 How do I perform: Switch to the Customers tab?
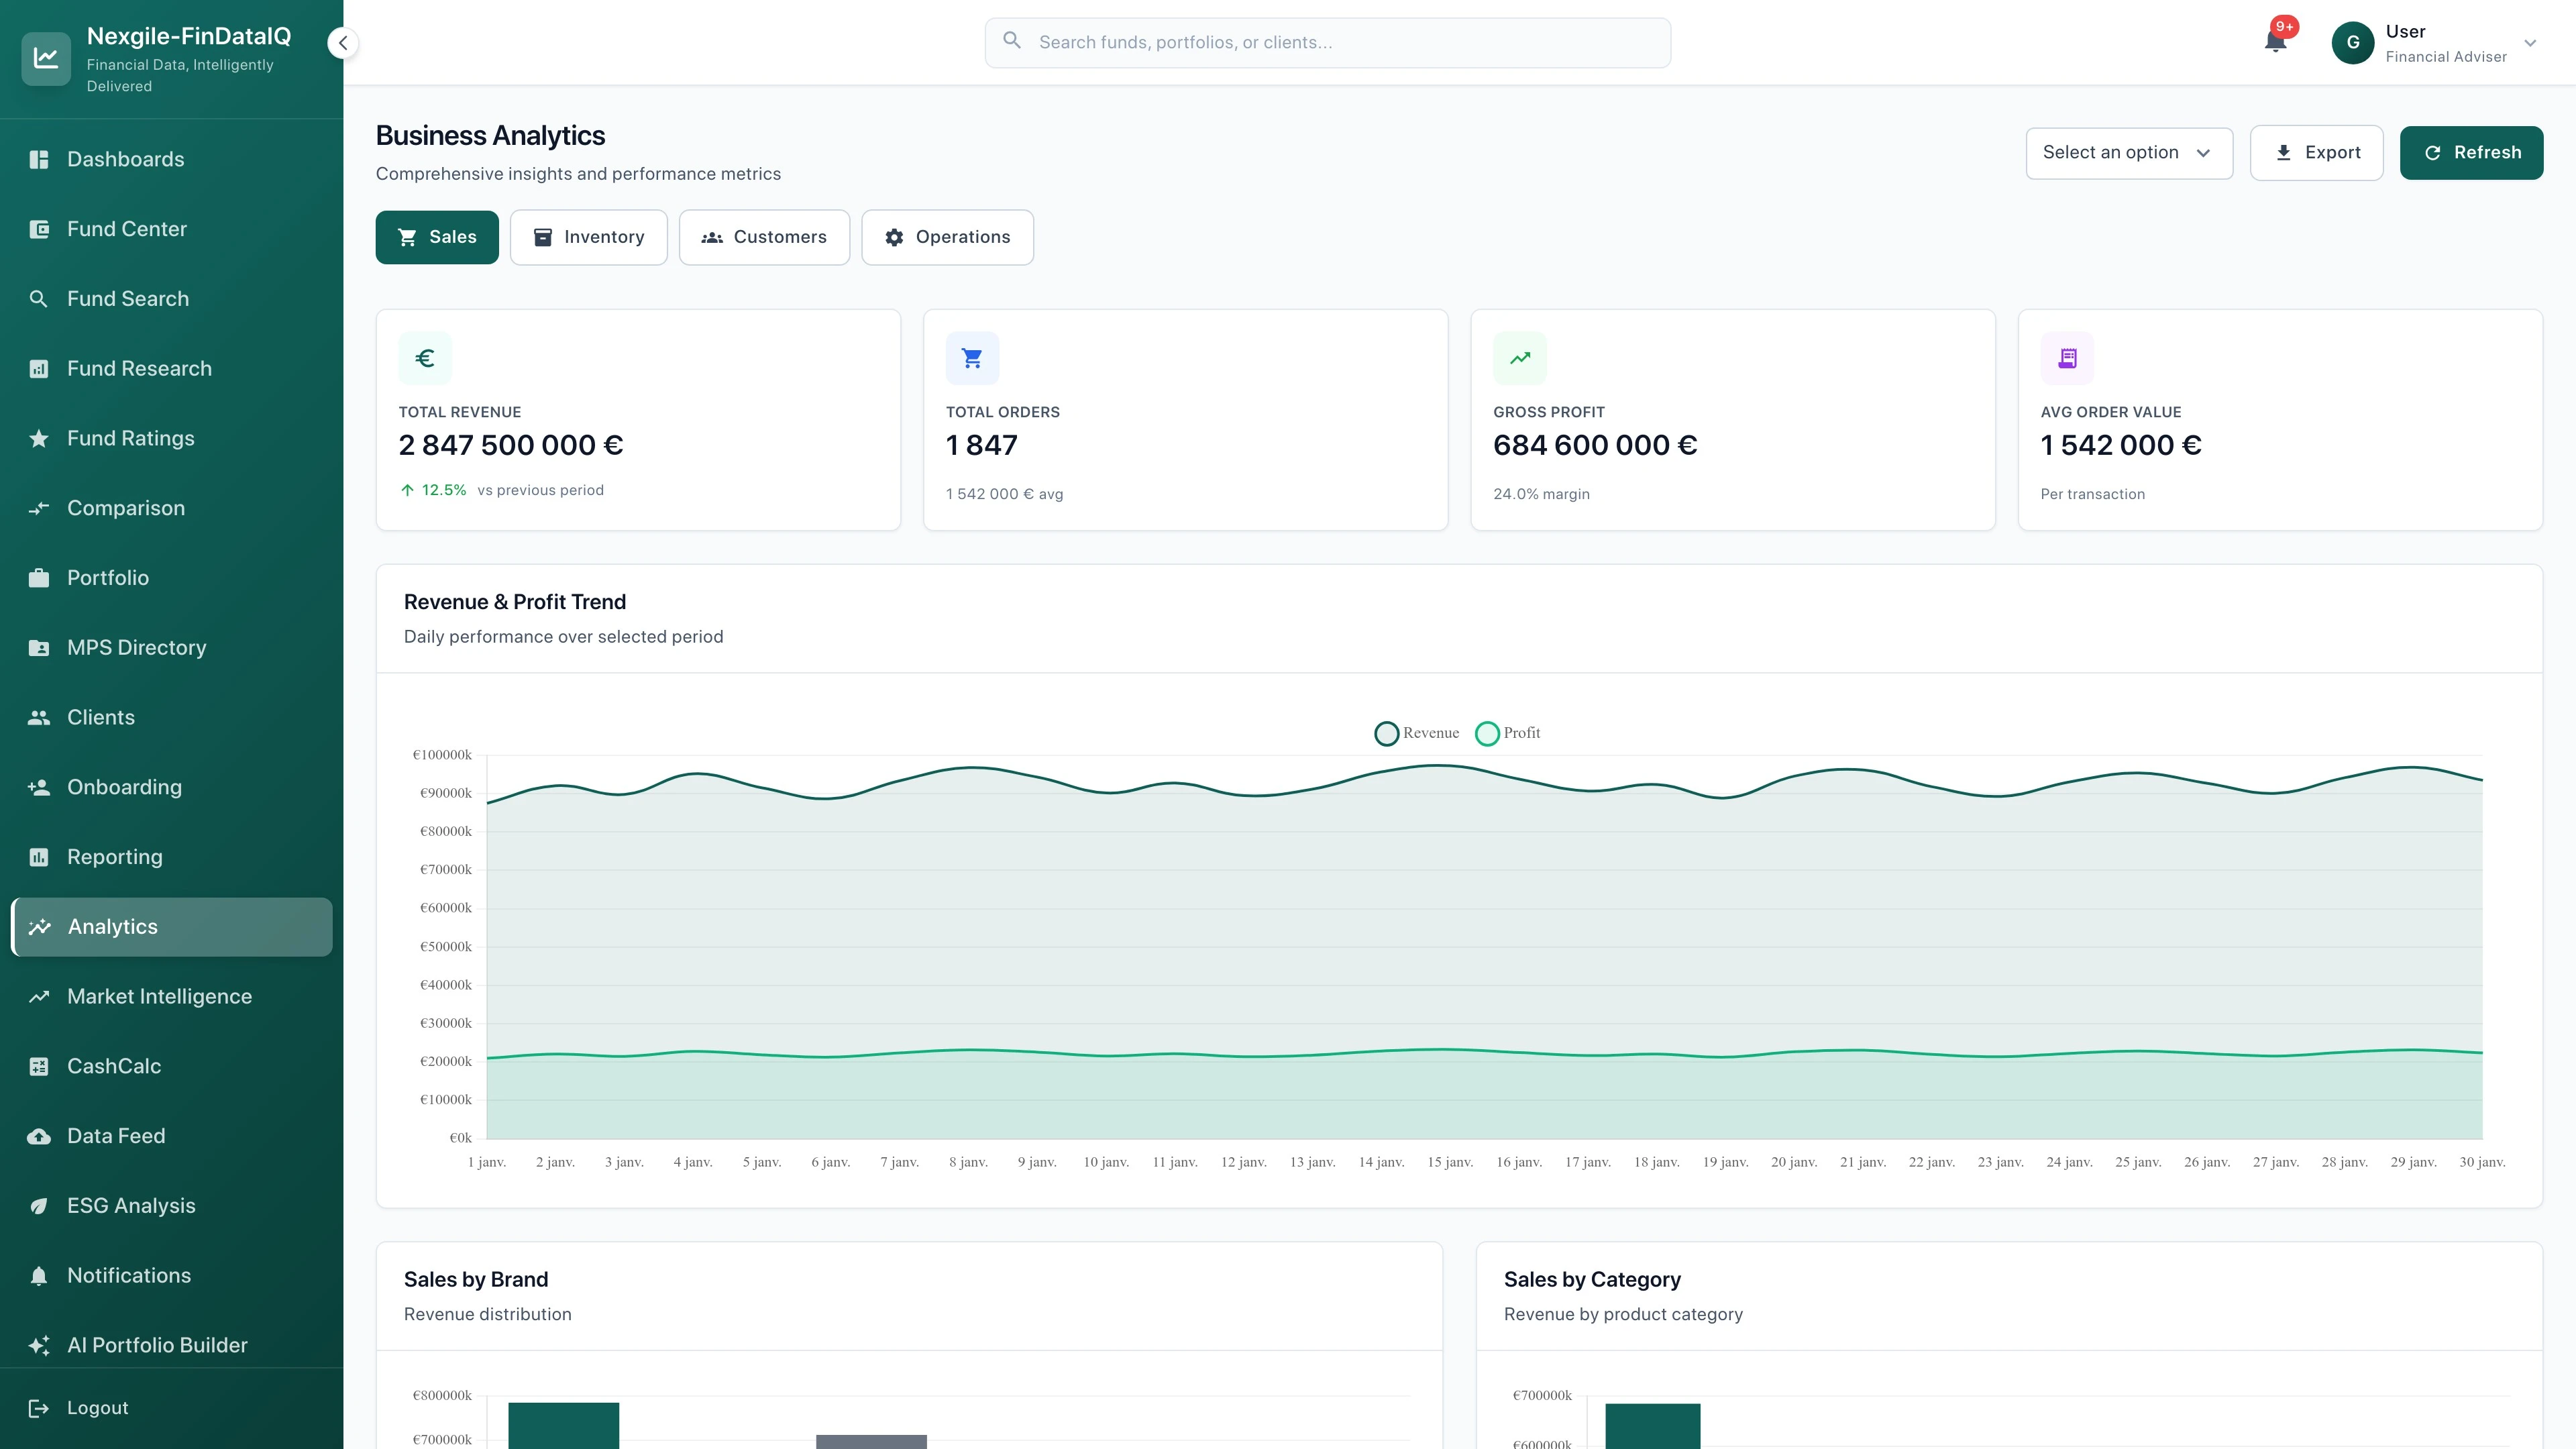[x=764, y=237]
